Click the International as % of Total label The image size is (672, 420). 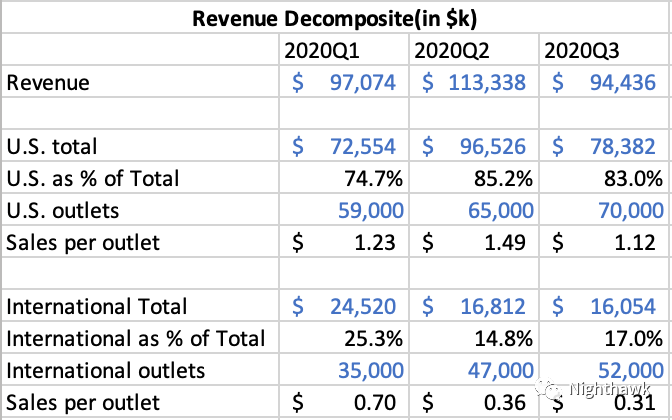136,338
